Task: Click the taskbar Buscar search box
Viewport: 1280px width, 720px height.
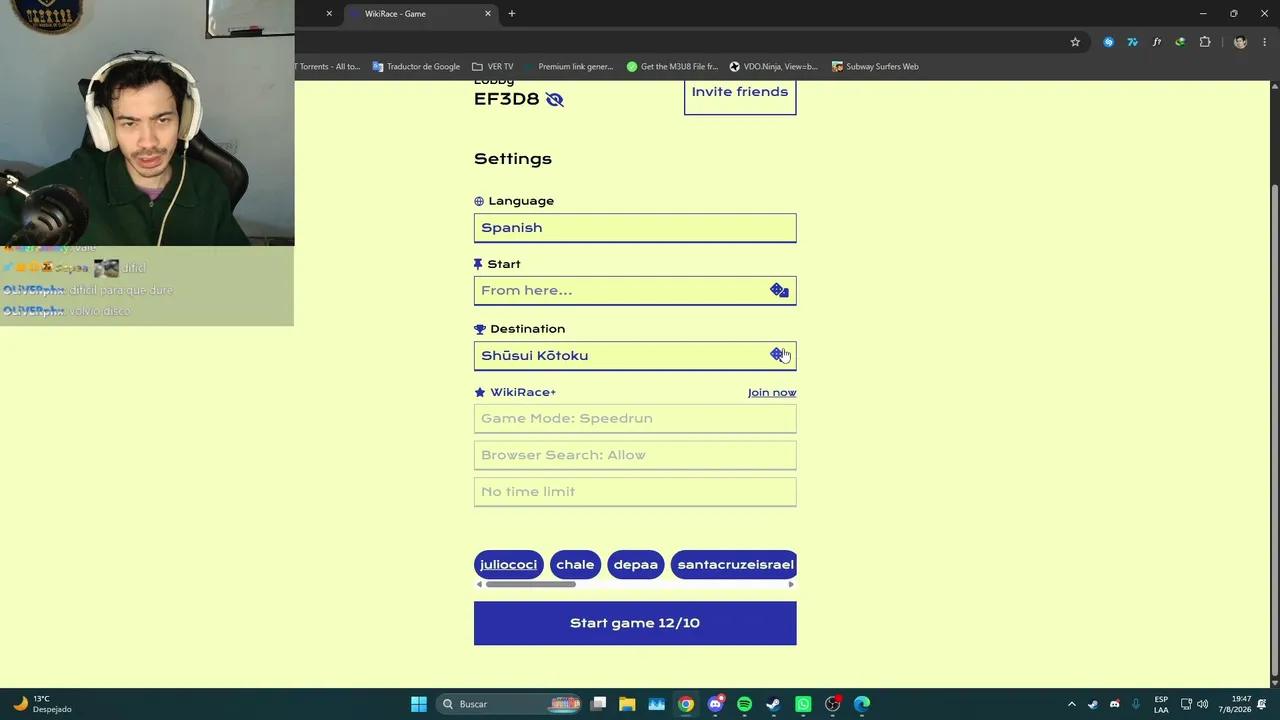Action: pos(510,704)
